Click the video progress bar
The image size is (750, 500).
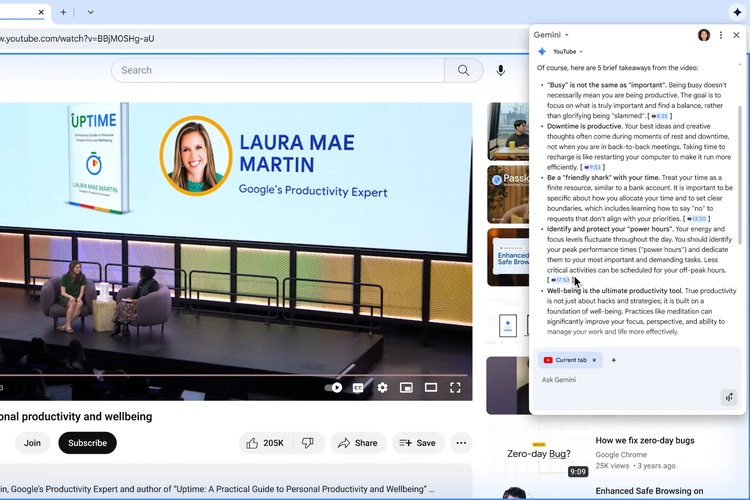[x=234, y=375]
